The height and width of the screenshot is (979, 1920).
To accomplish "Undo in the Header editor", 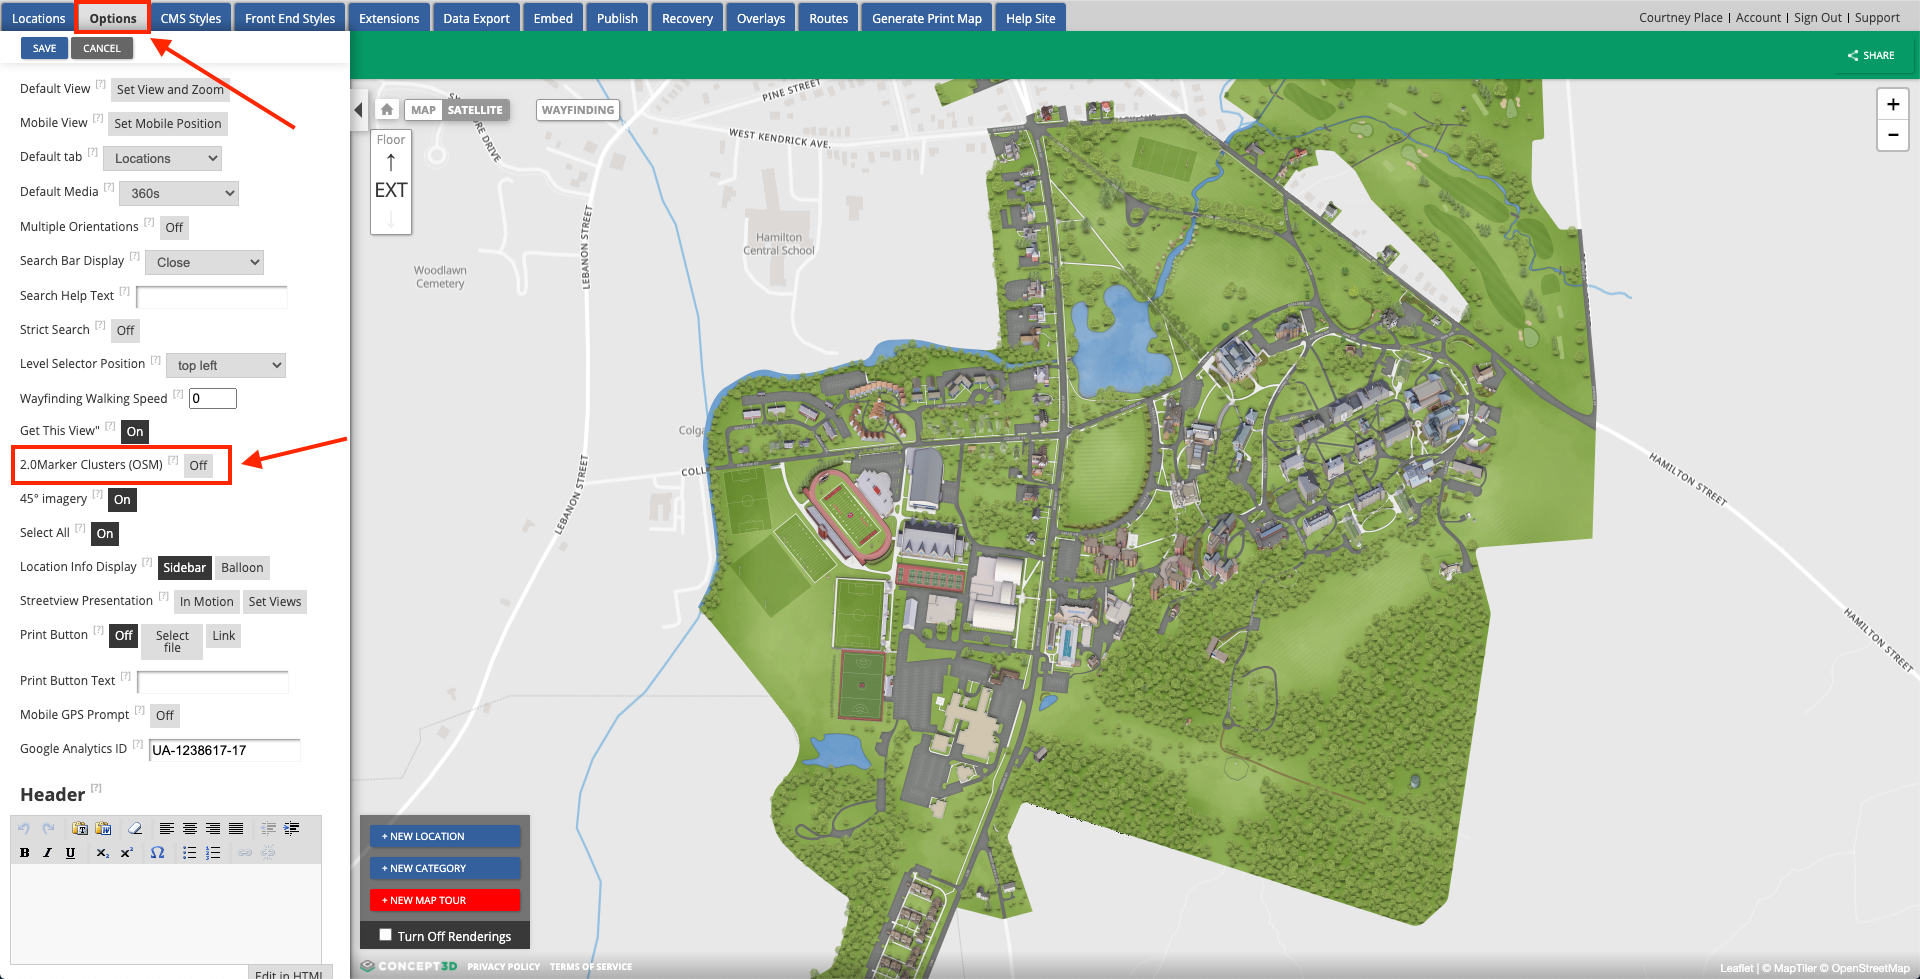I will tap(24, 828).
